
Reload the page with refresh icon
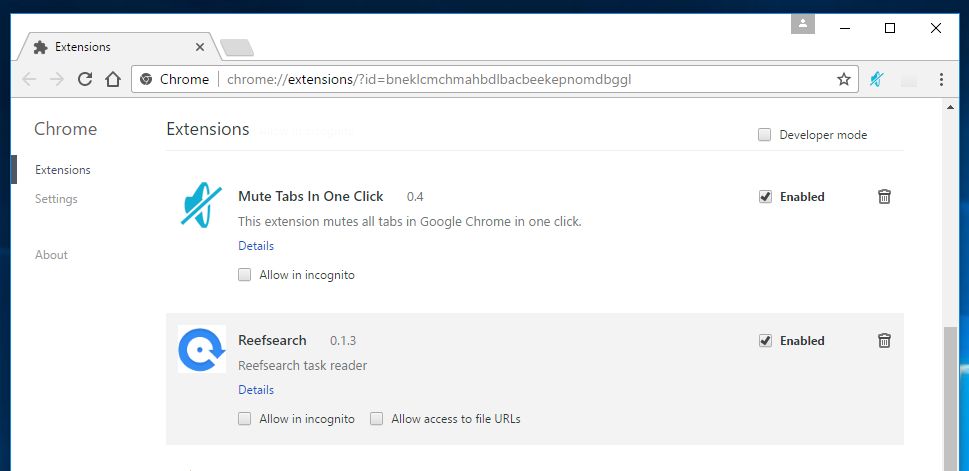click(x=85, y=78)
